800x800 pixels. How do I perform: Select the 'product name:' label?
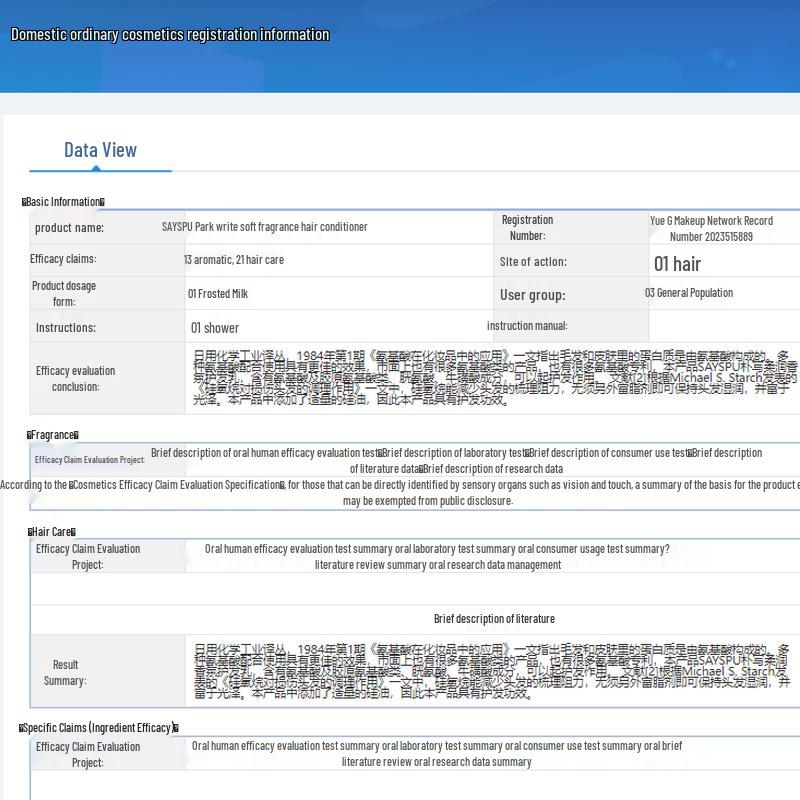tap(69, 228)
